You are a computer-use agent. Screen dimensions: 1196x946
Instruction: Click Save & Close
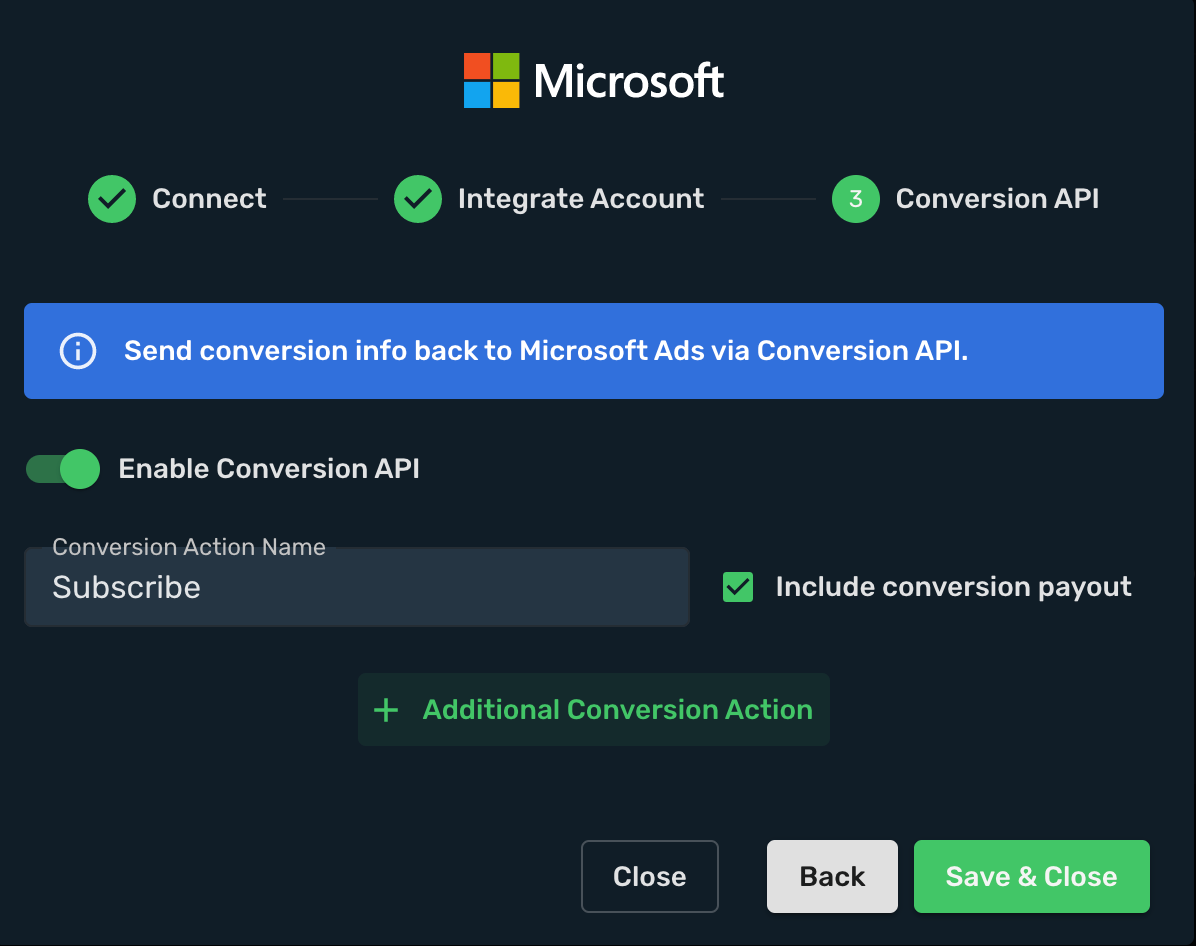coord(1031,877)
